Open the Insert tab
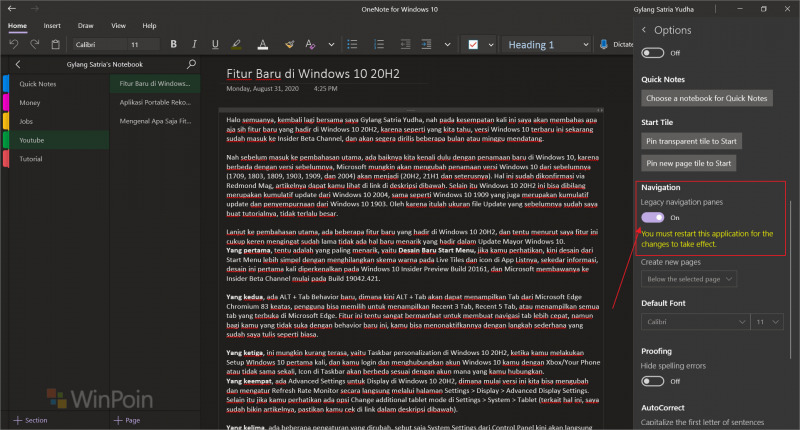This screenshot has height=430, width=800. [52, 26]
